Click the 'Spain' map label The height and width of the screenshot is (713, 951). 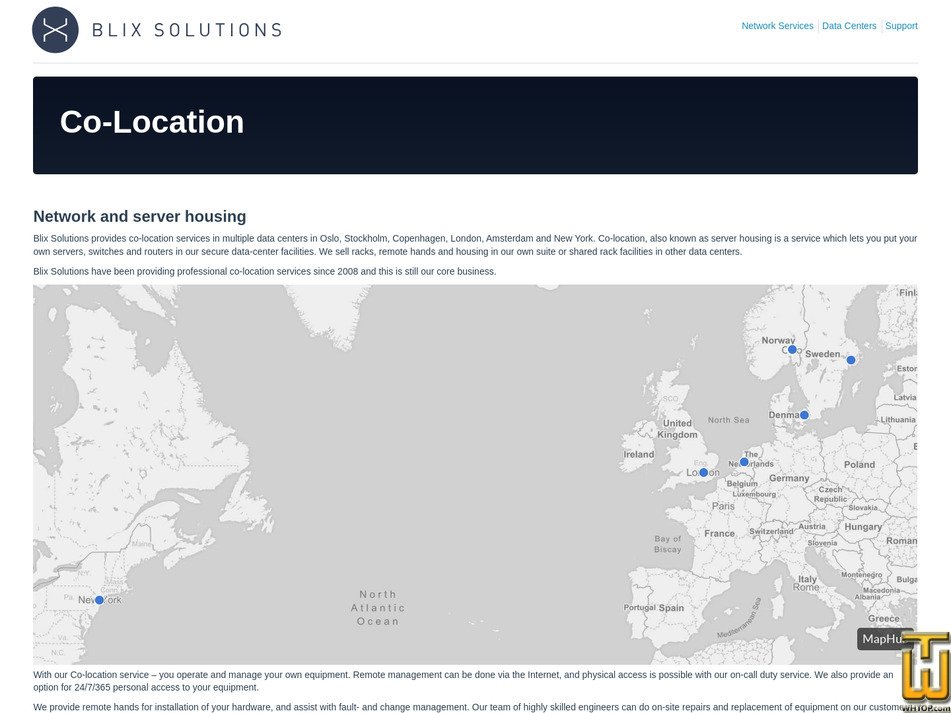[671, 608]
